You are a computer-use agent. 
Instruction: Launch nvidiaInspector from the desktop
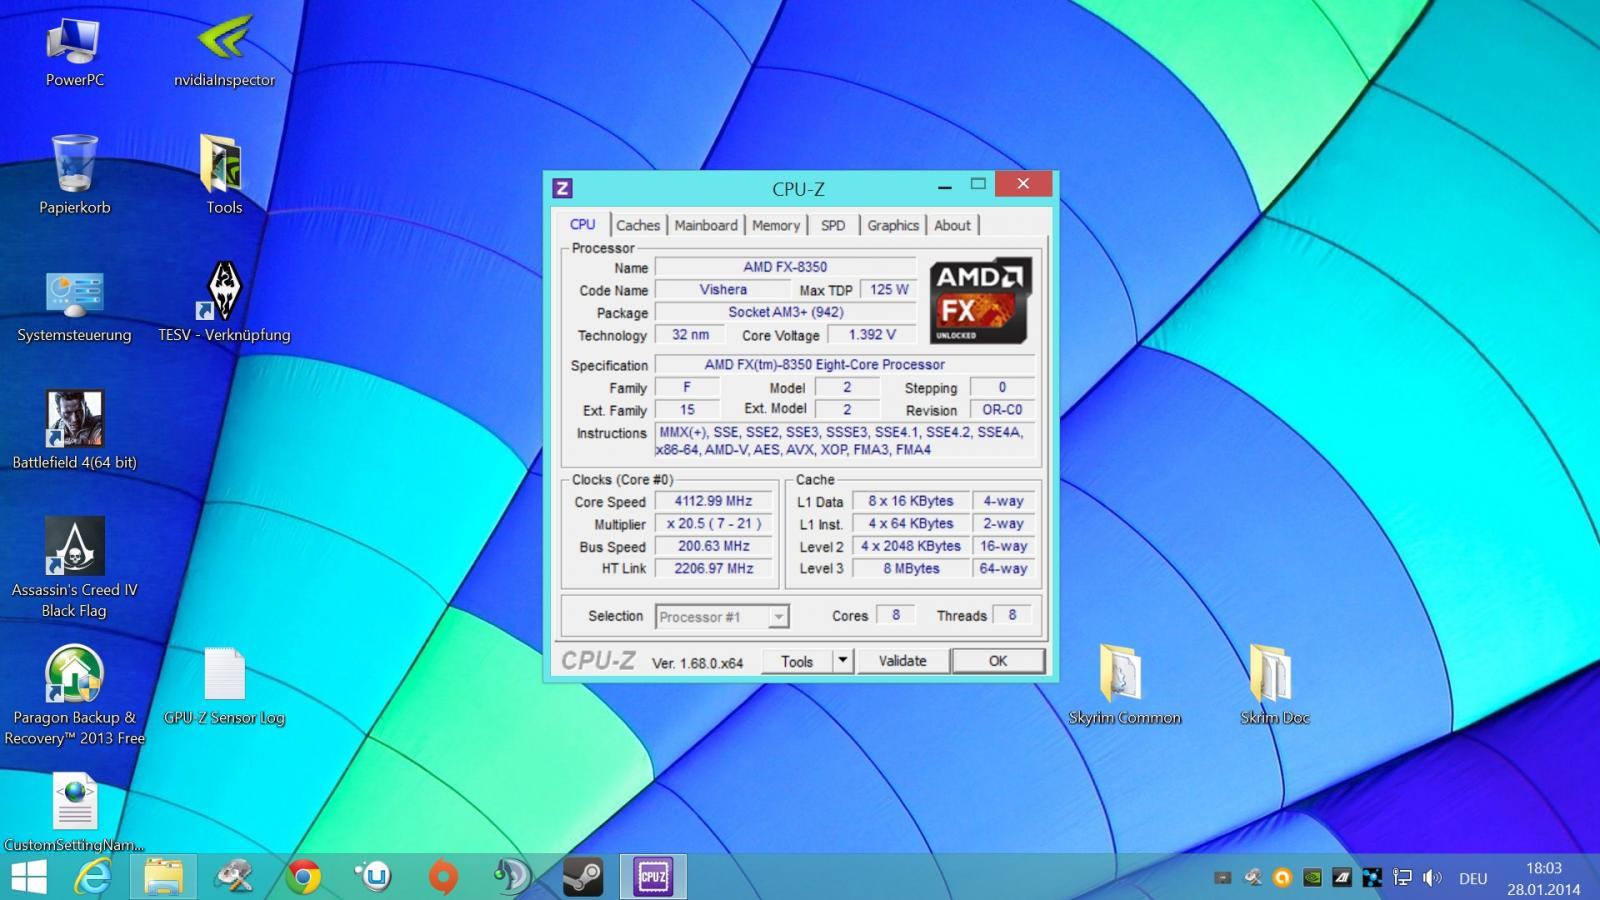tap(224, 52)
